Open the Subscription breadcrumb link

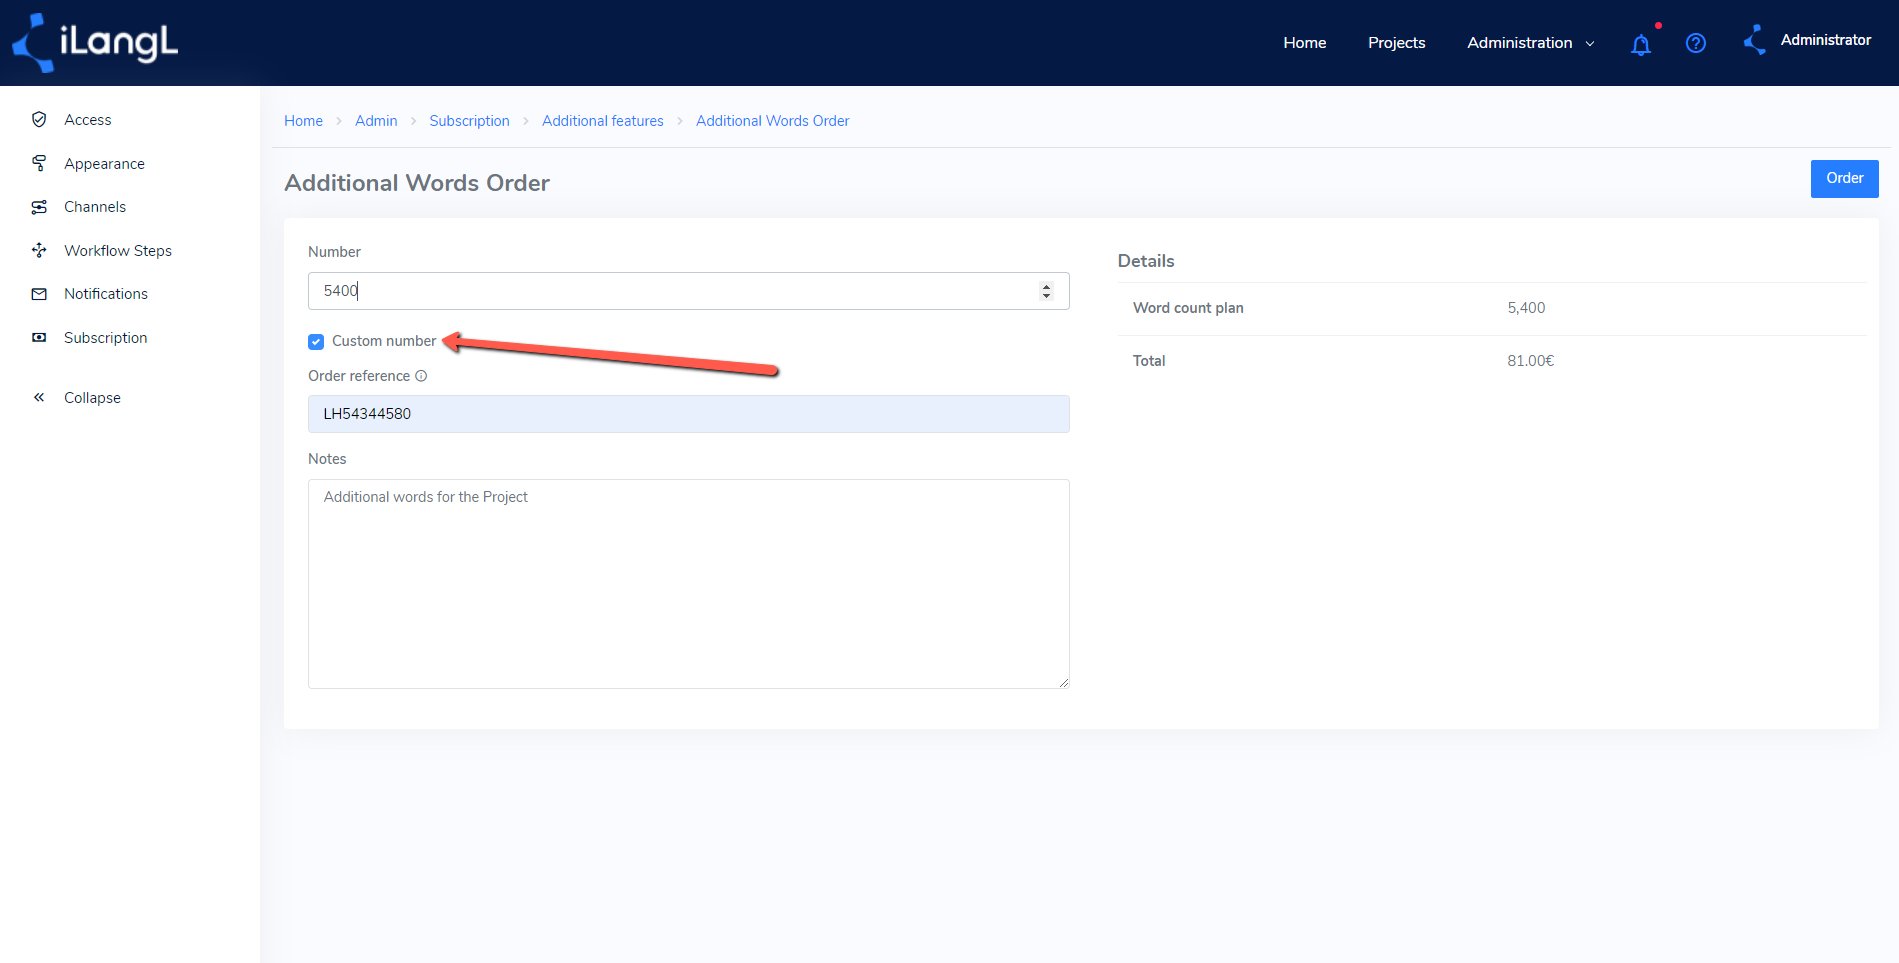coord(469,121)
